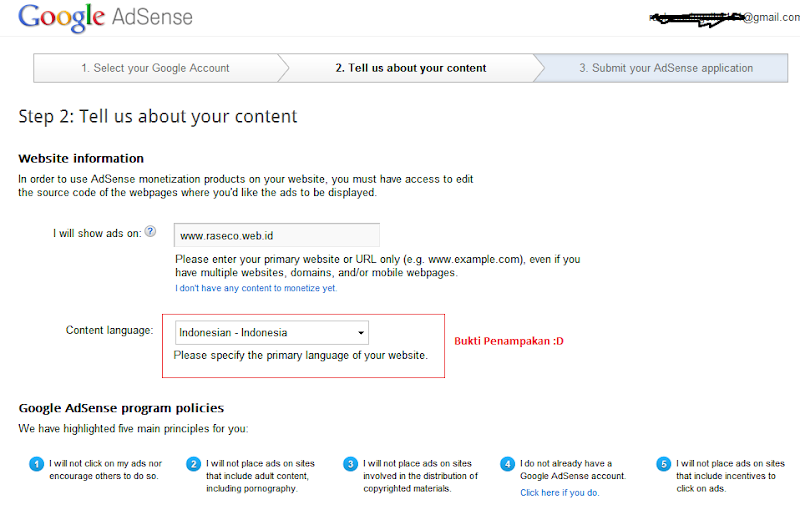The width and height of the screenshot is (800, 515).
Task: Click the policy number 4 circle icon
Action: point(507,464)
